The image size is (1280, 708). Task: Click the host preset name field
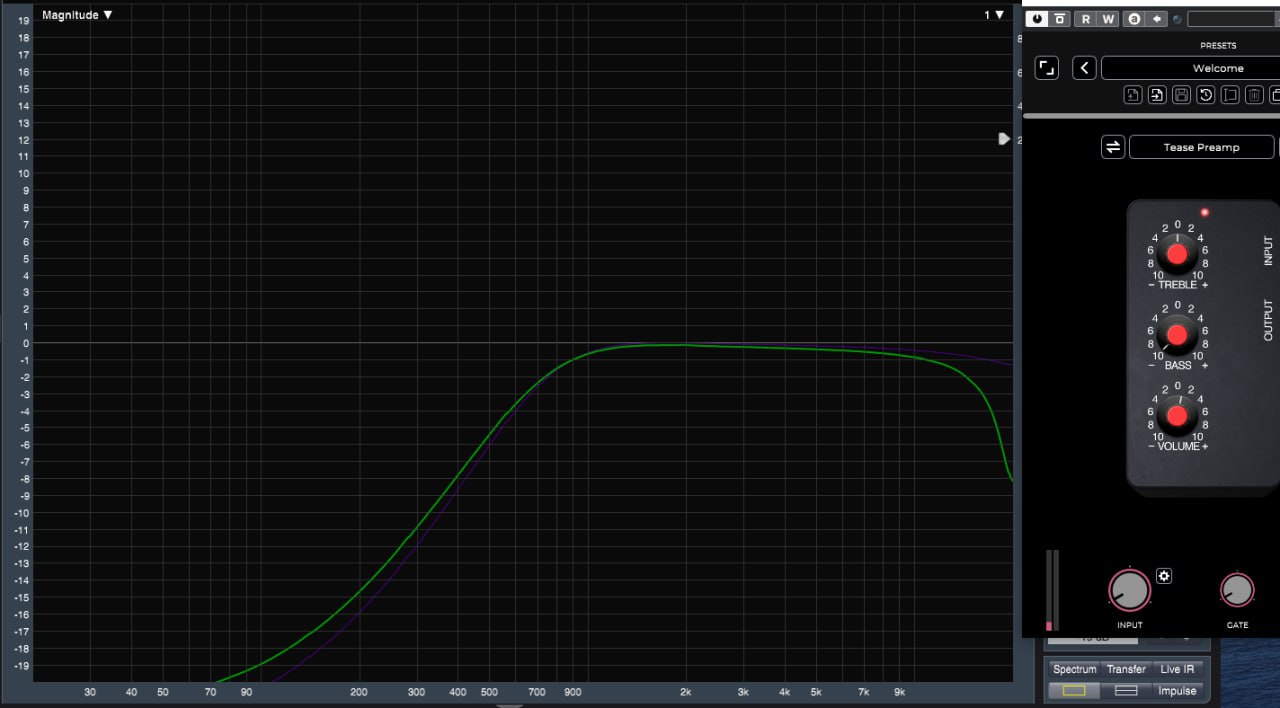click(x=1233, y=19)
